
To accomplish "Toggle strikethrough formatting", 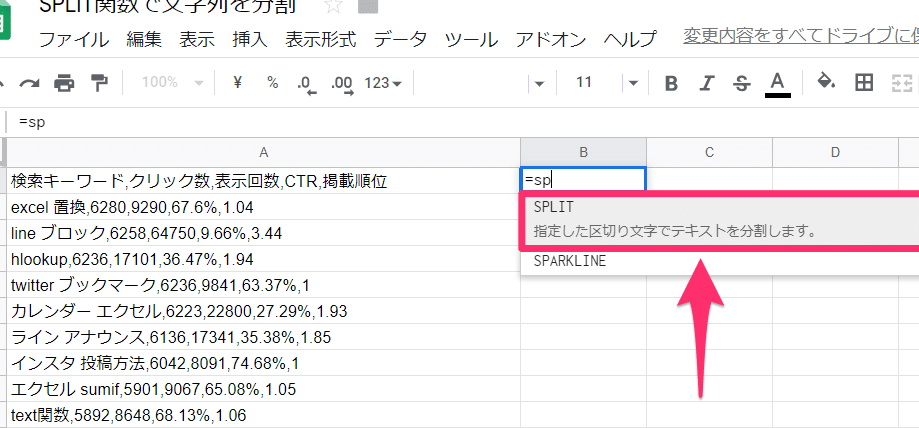I will [741, 83].
